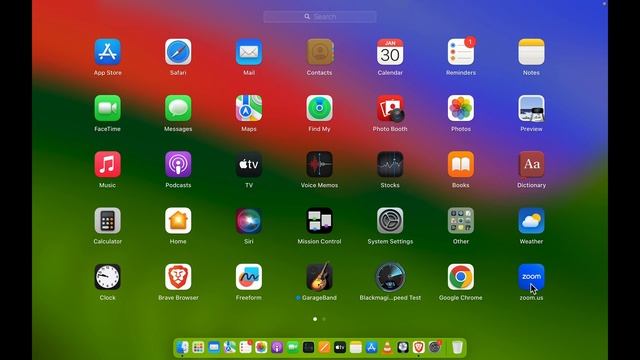Switch to the second Launchpad page dot
Screen dimensions: 640x360
pyautogui.click(x=324, y=319)
